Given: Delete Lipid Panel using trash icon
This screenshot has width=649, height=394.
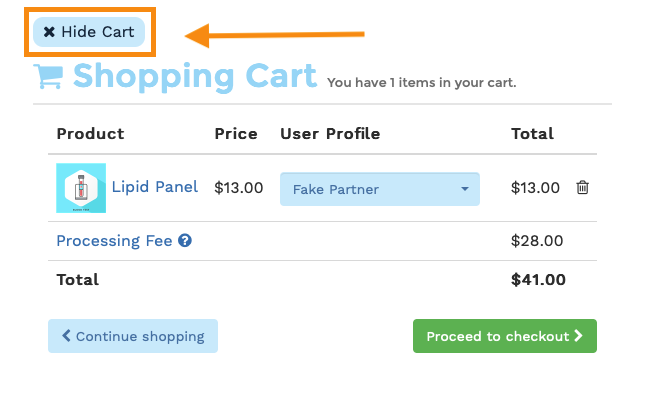Looking at the screenshot, I should 582,187.
